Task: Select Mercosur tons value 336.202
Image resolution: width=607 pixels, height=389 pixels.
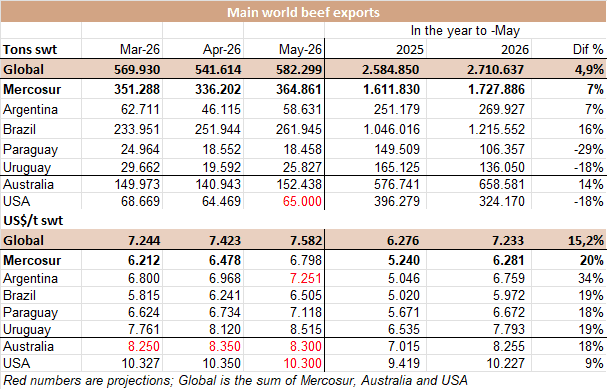Action: coord(218,89)
